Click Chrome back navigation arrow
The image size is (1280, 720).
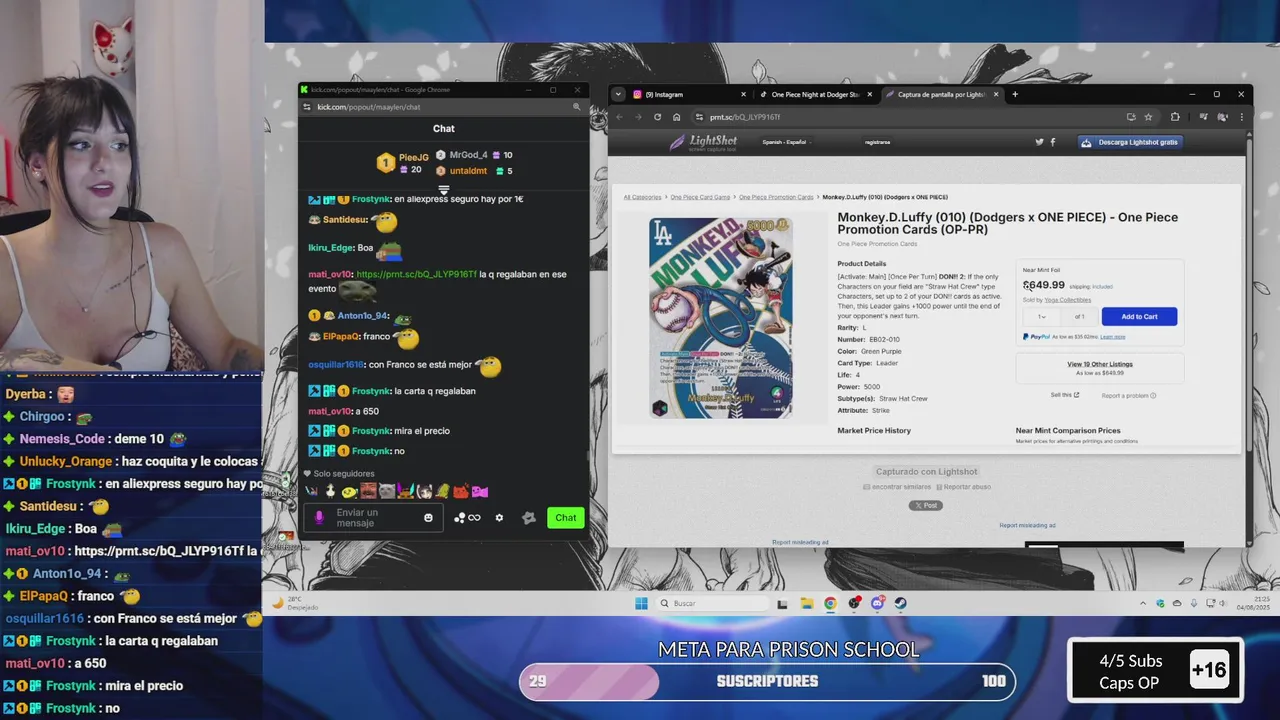coord(619,117)
